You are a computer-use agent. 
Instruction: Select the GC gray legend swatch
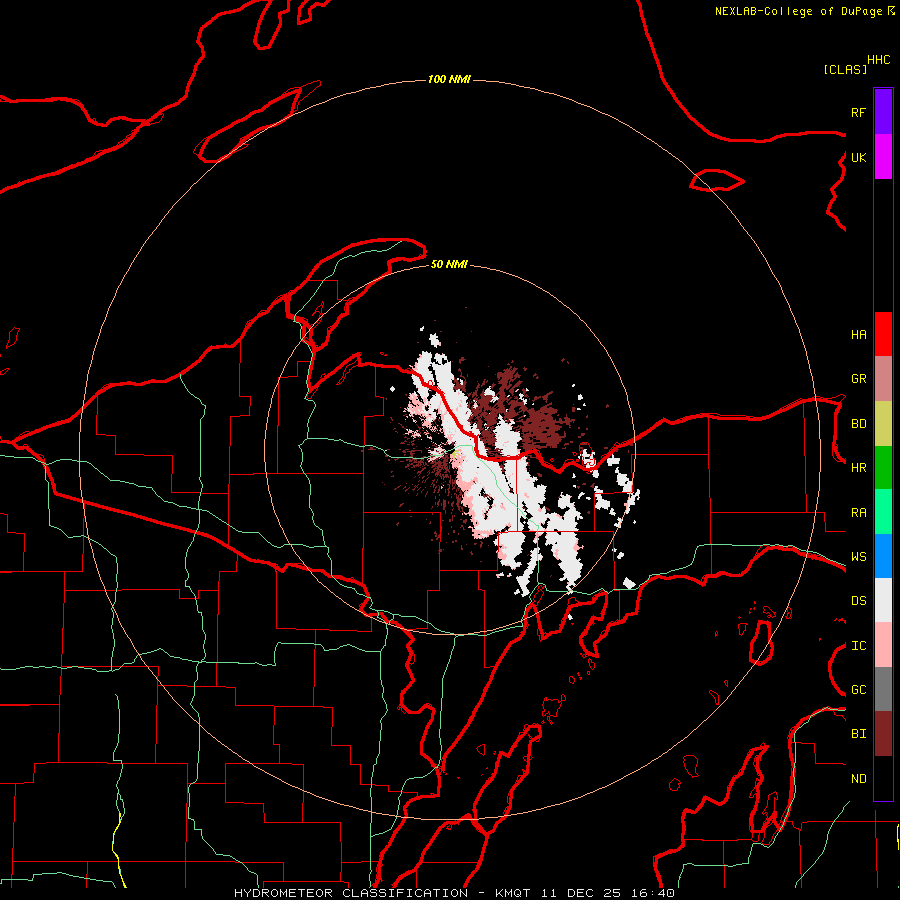(x=883, y=689)
